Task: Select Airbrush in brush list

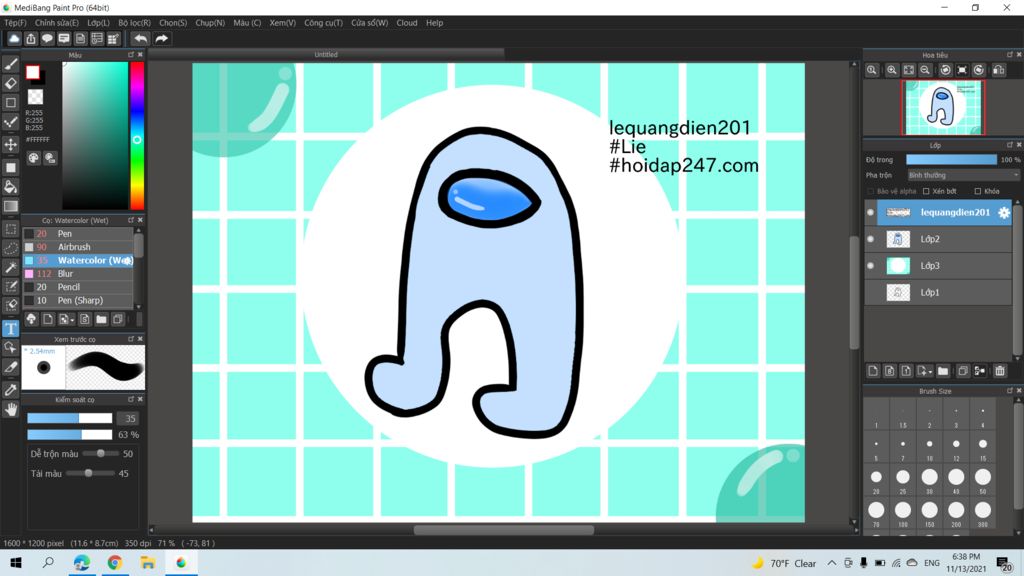Action: (x=78, y=247)
